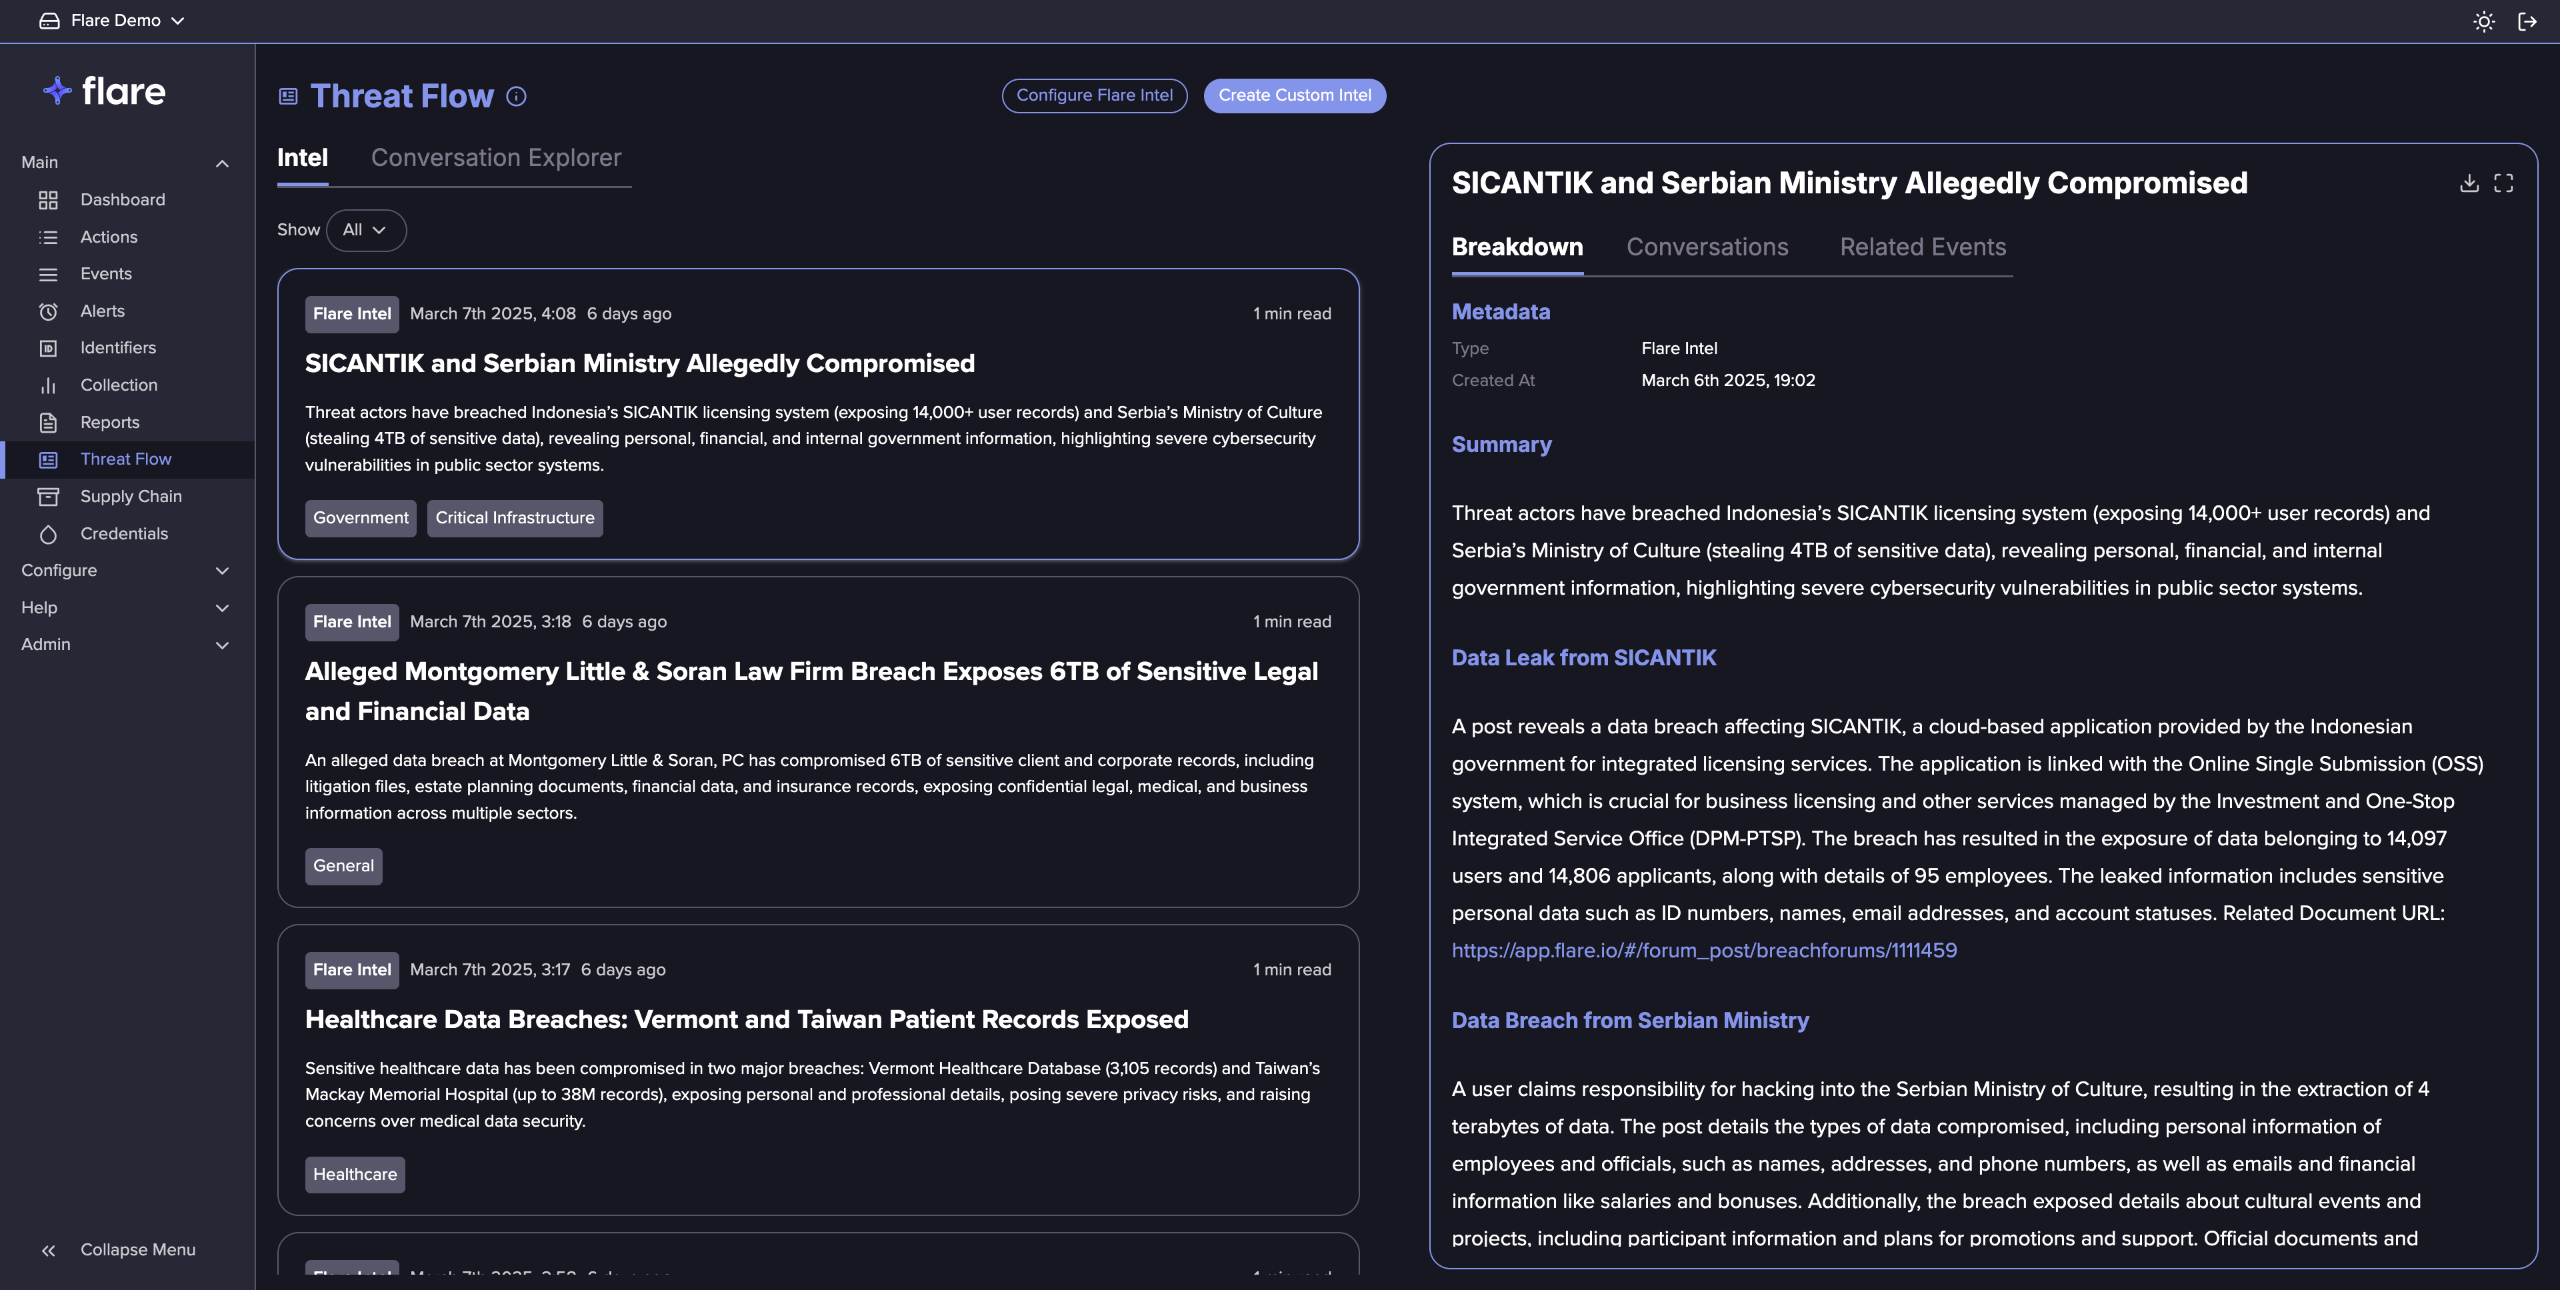Open the Related Events tab
Screen dimensions: 2560x1290
click(x=1922, y=247)
